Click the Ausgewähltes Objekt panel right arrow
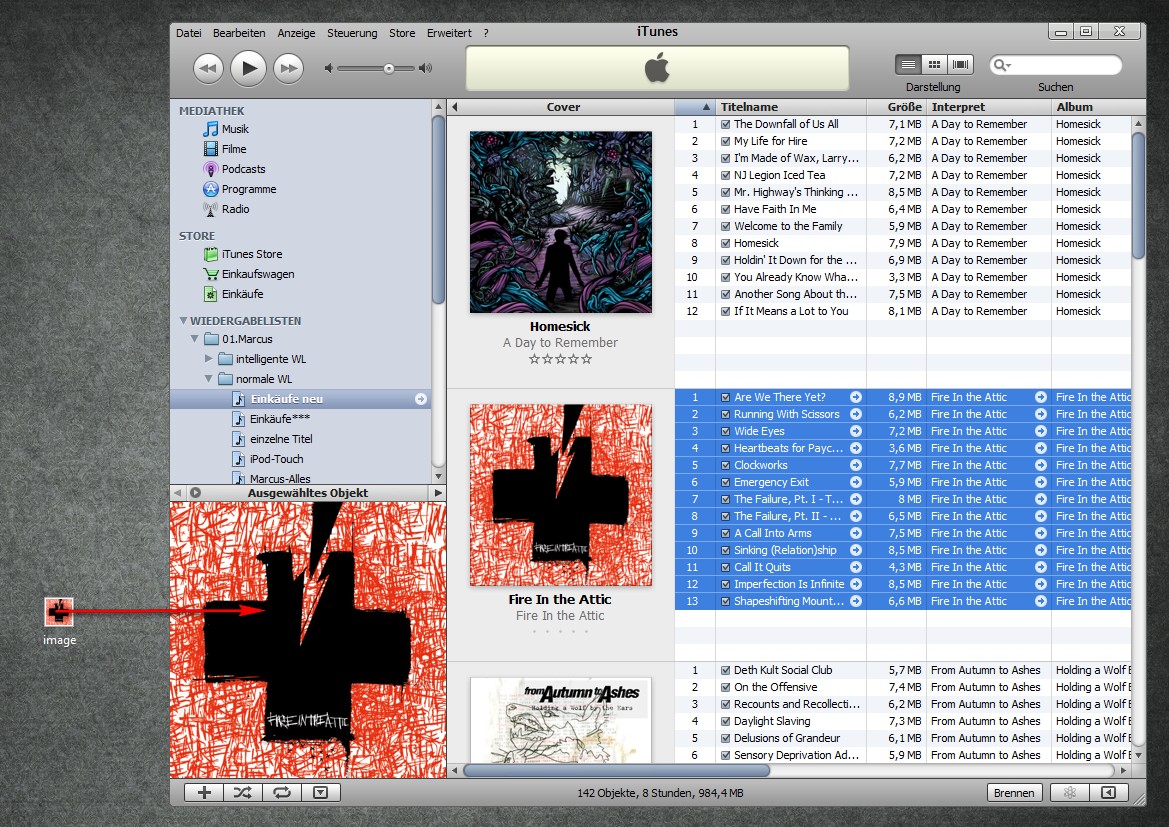1169x827 pixels. point(438,493)
